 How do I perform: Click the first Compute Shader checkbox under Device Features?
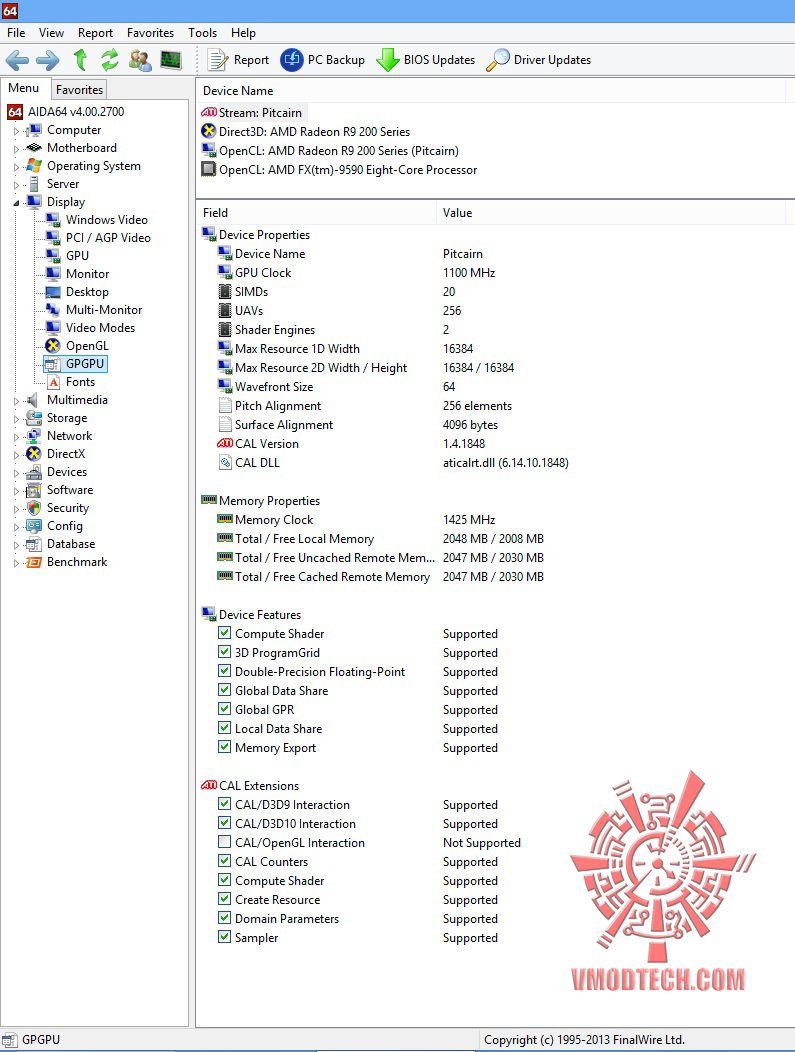(225, 633)
